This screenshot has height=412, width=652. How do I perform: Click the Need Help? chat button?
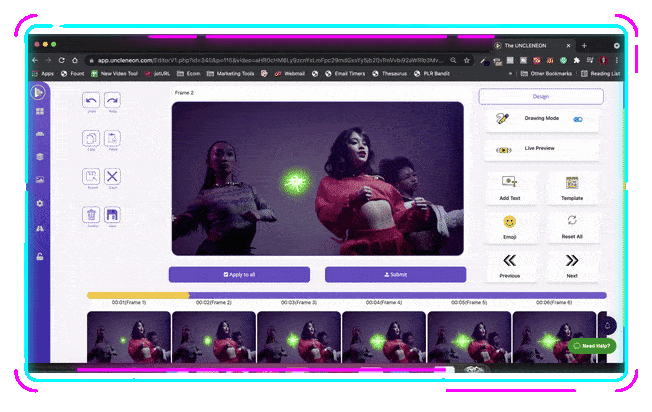pos(592,346)
